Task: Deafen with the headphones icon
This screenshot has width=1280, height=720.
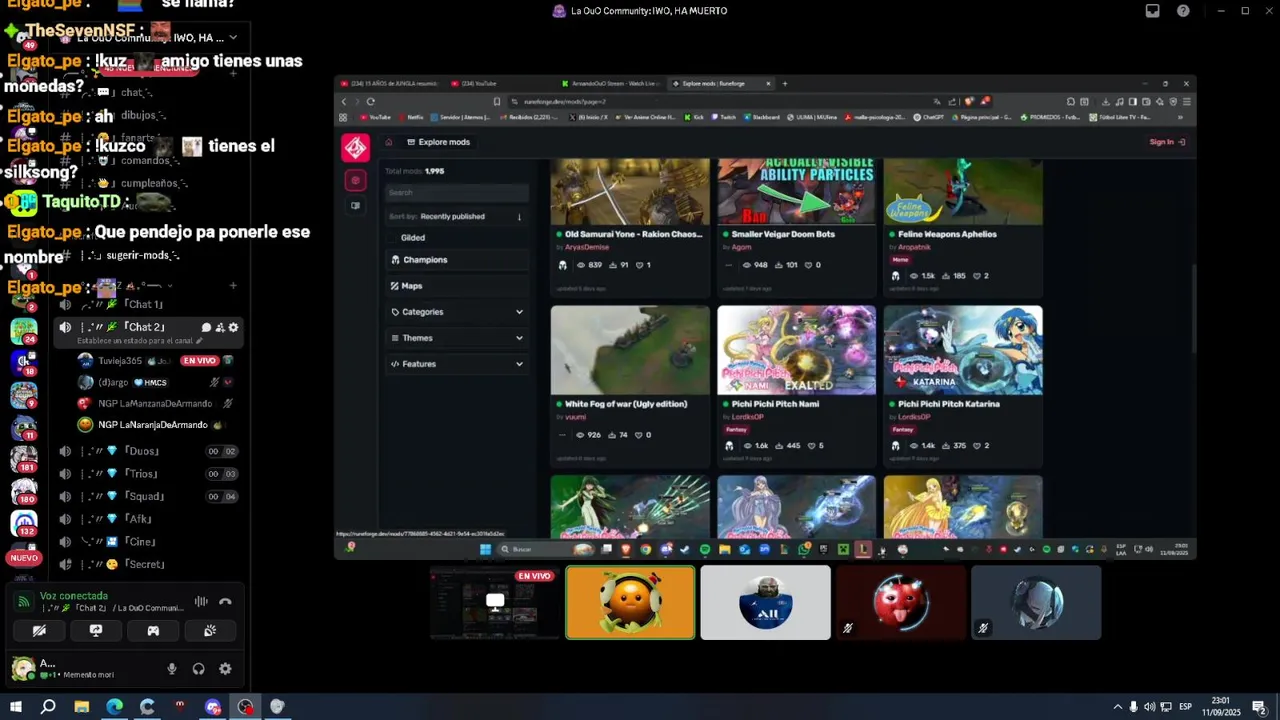Action: 198,669
